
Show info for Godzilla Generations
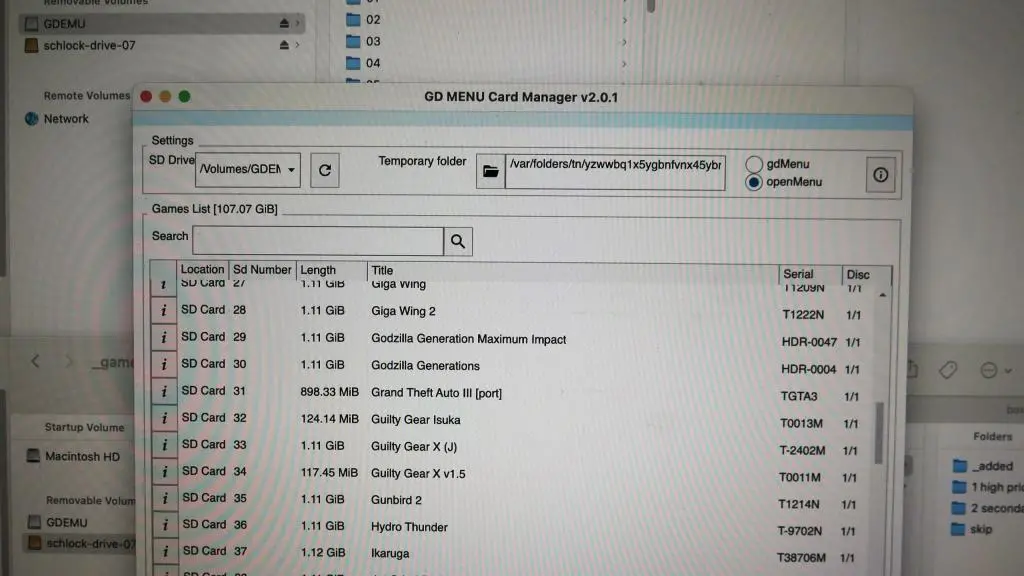pyautogui.click(x=164, y=364)
